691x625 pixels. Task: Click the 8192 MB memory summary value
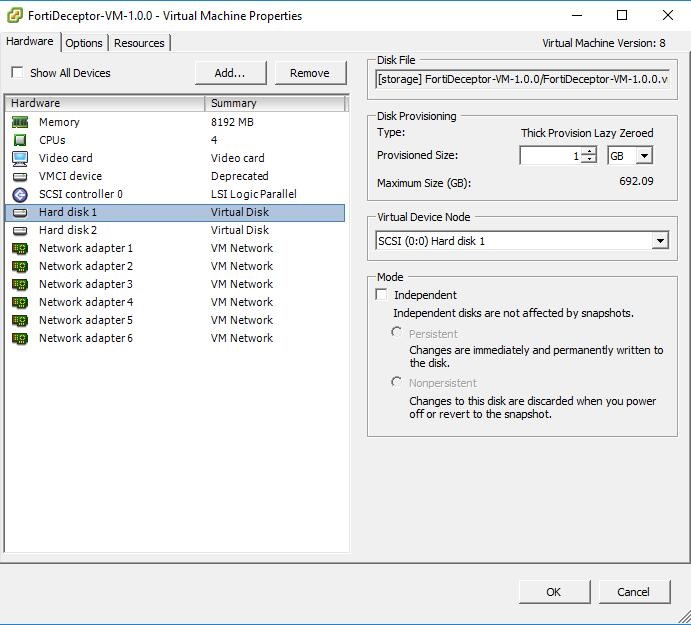click(232, 122)
